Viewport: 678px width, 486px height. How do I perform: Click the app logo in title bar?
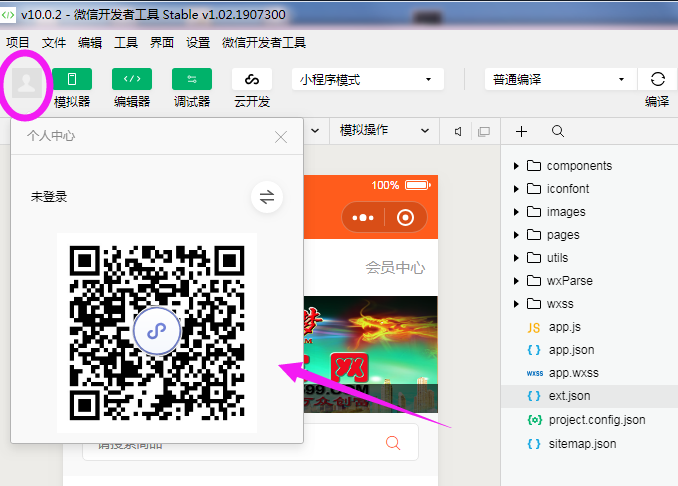point(8,15)
